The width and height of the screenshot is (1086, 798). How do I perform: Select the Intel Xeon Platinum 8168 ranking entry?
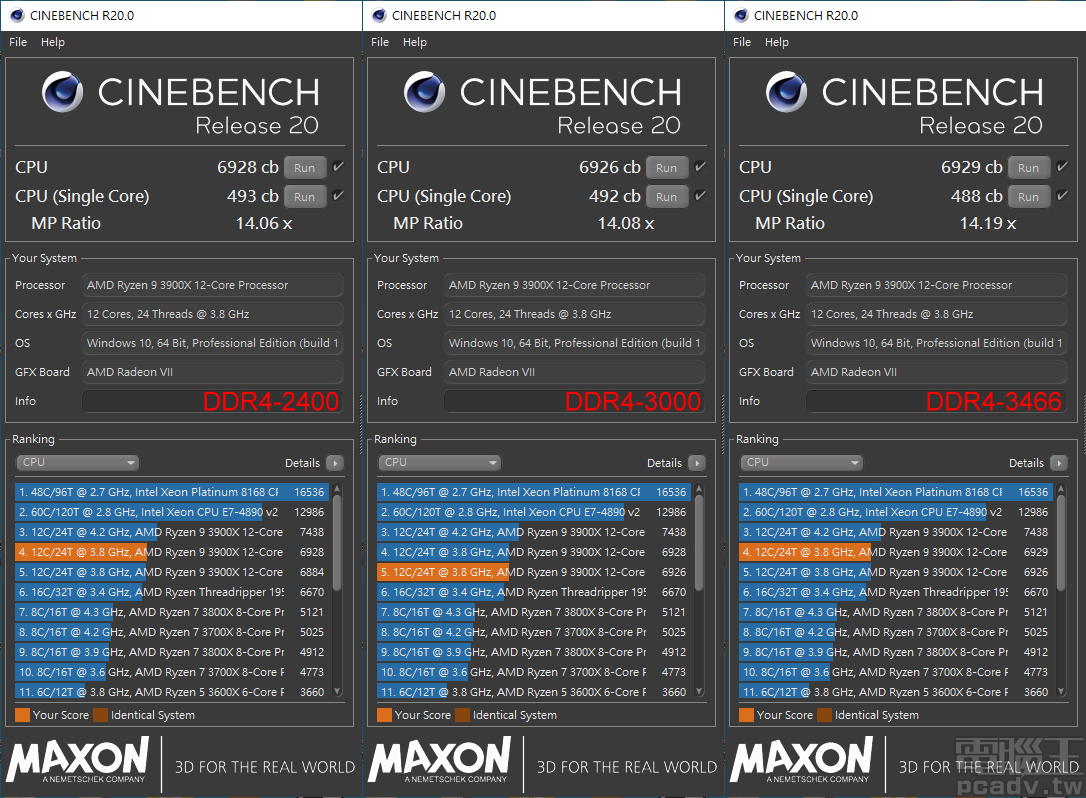(150, 492)
